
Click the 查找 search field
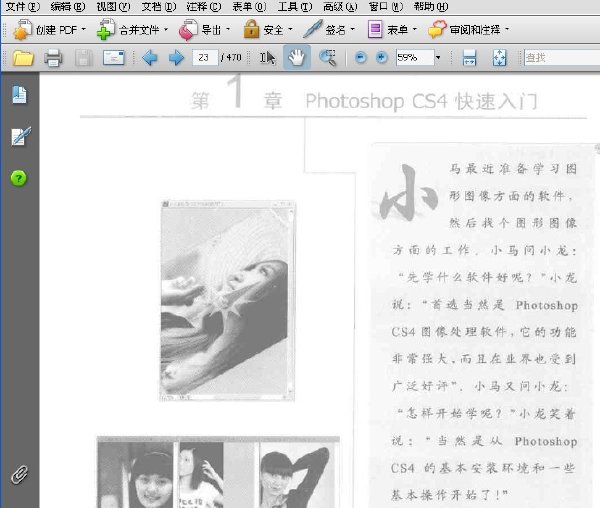coord(562,57)
